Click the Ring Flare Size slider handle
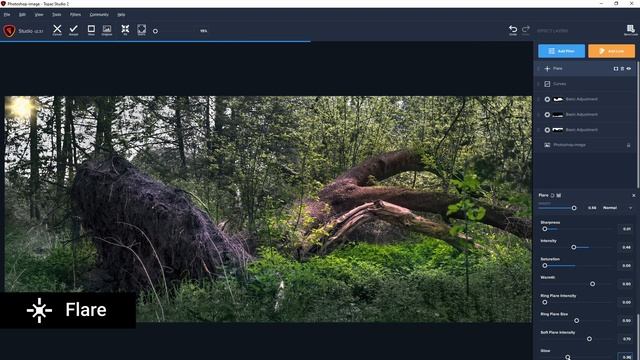 coord(576,321)
